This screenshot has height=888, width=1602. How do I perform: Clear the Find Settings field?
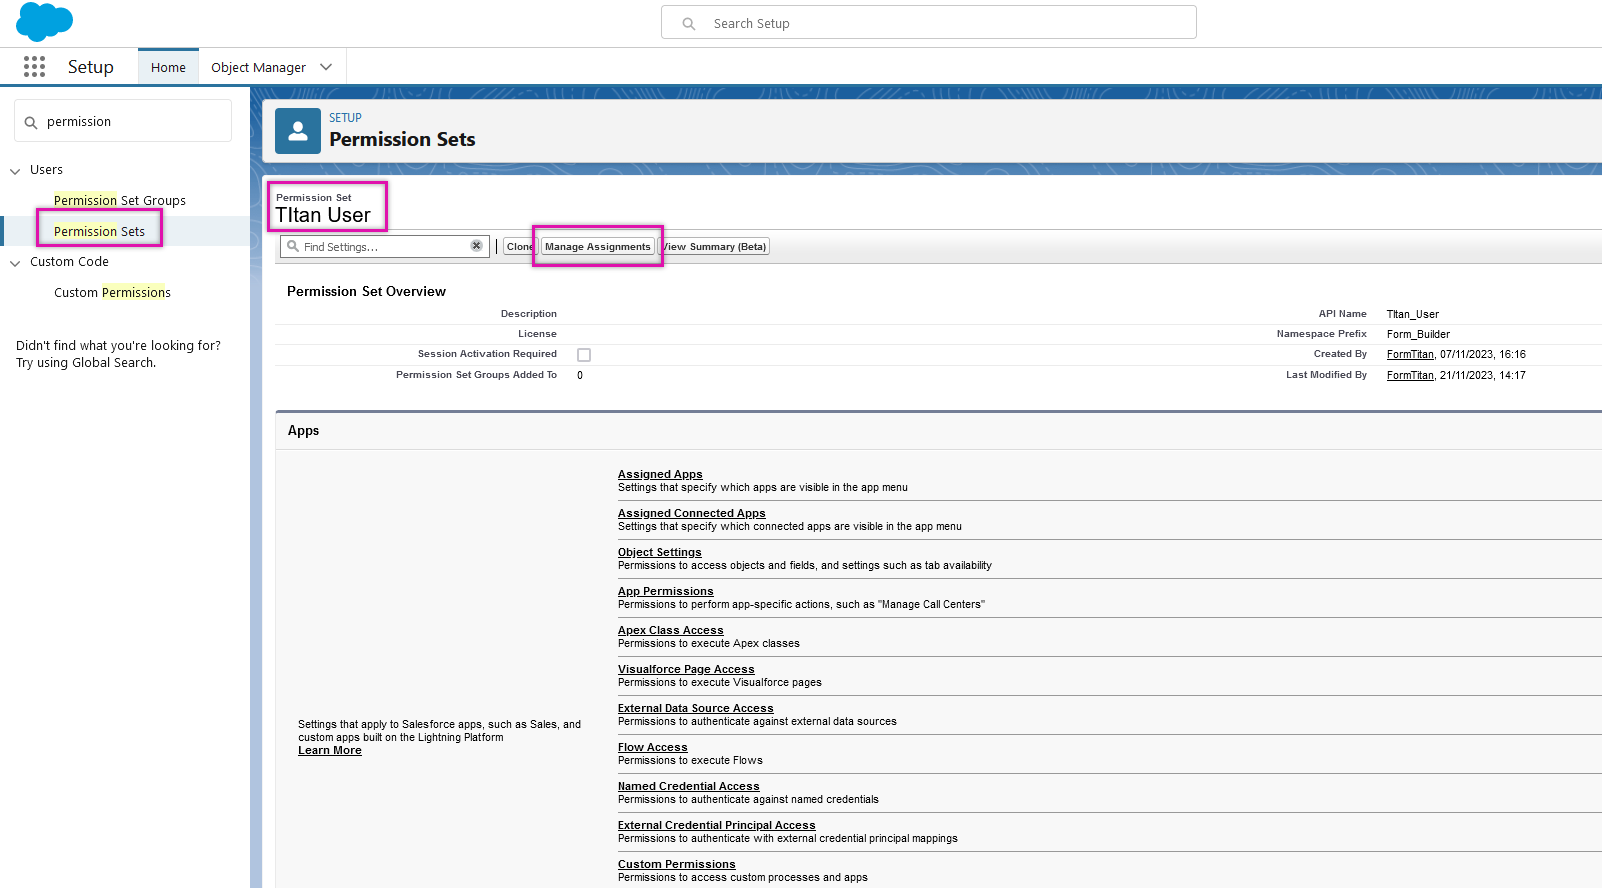477,246
